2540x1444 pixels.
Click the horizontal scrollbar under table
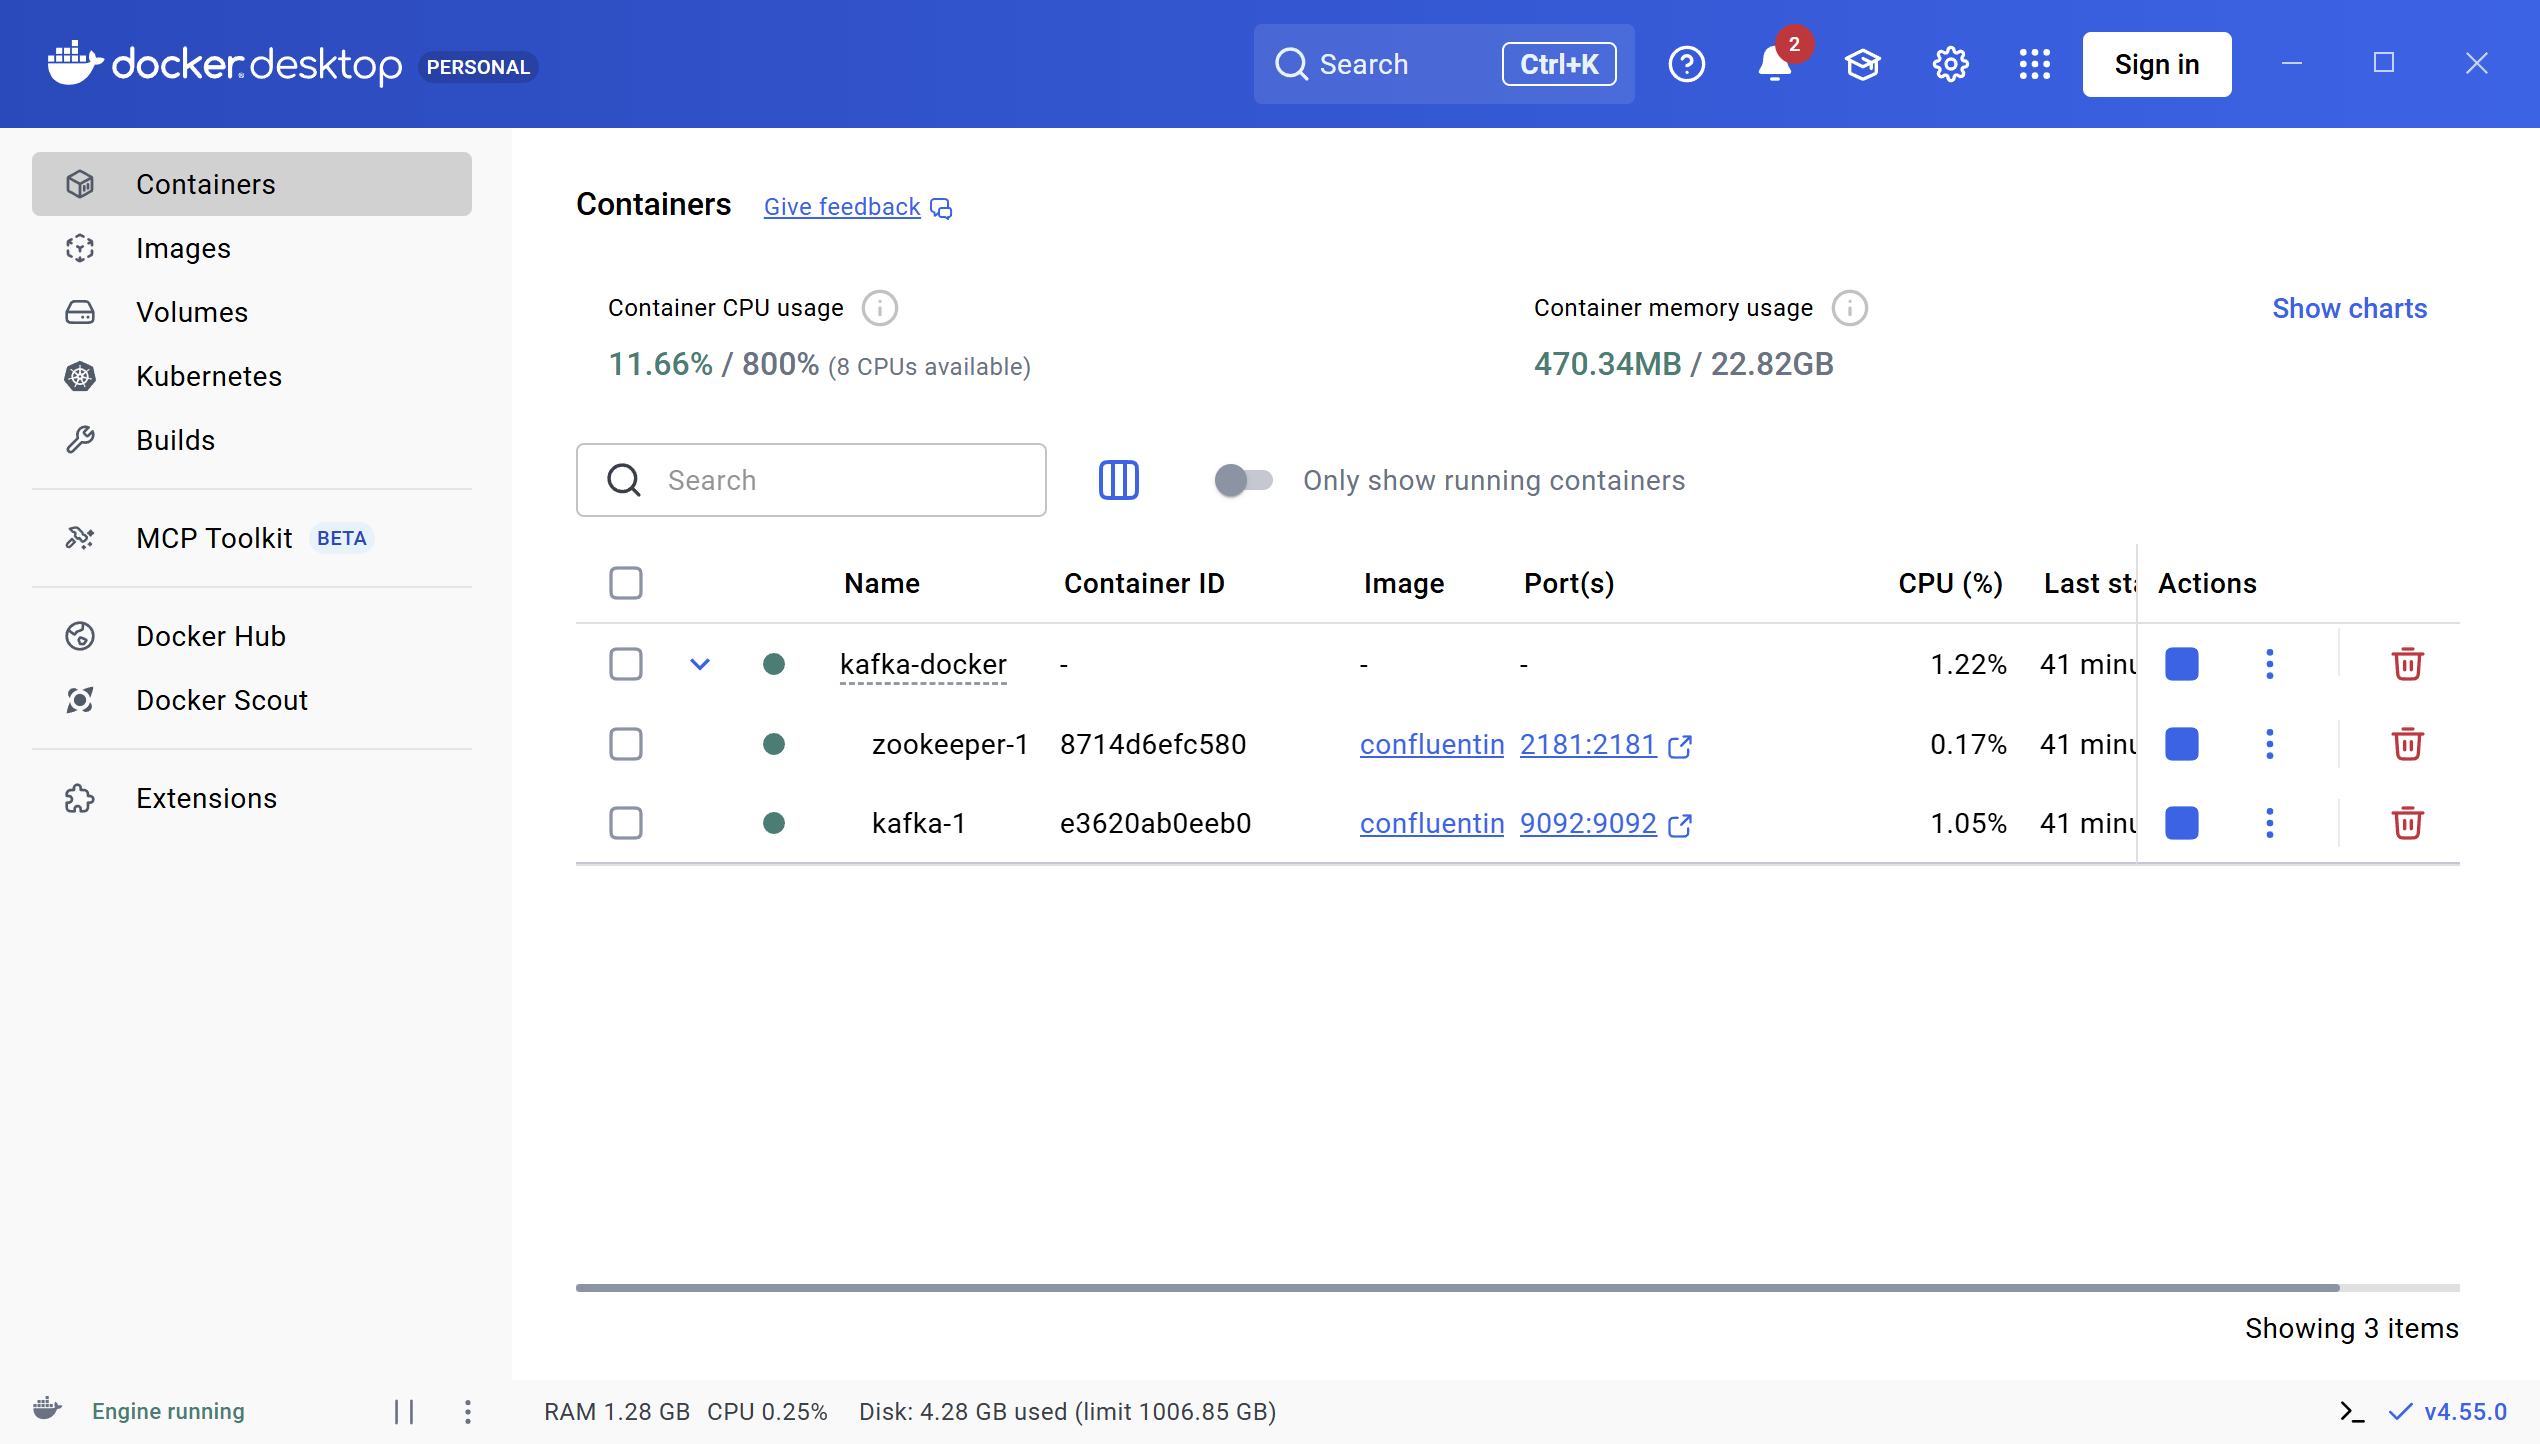(x=1457, y=1288)
